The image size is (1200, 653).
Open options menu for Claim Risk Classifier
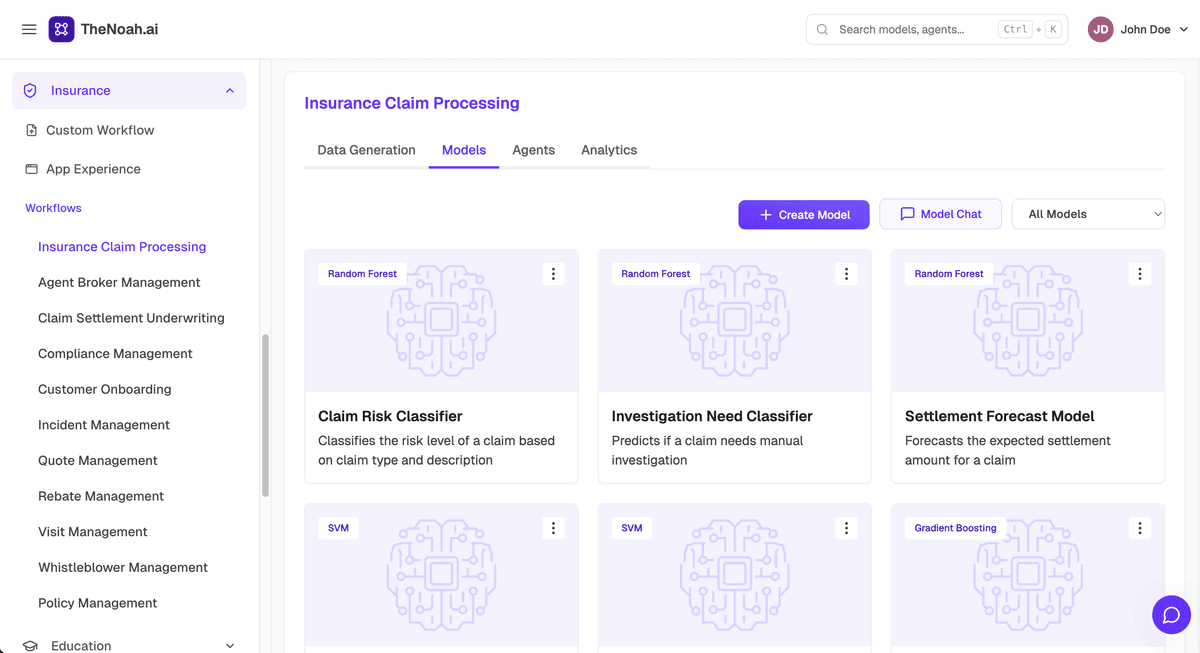[x=553, y=274]
